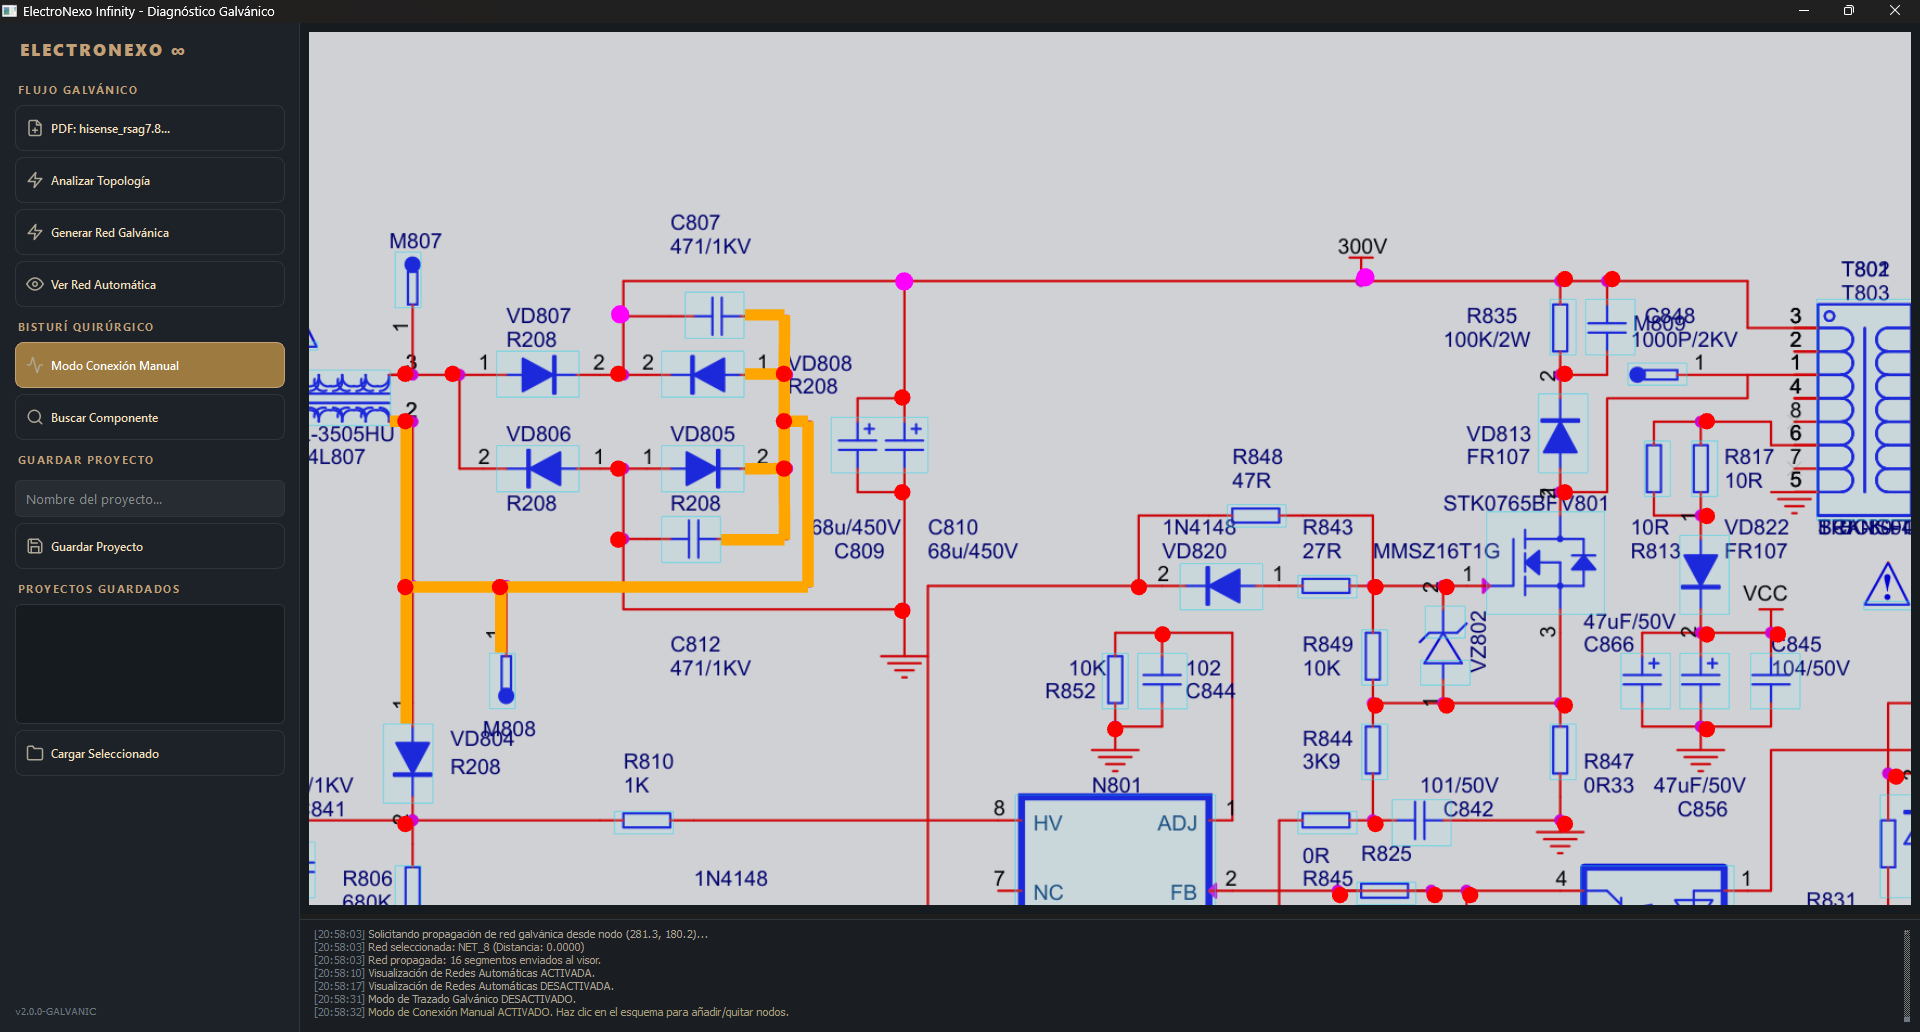
Task: Select the VZ802 zener diode symbol
Action: point(1443,648)
